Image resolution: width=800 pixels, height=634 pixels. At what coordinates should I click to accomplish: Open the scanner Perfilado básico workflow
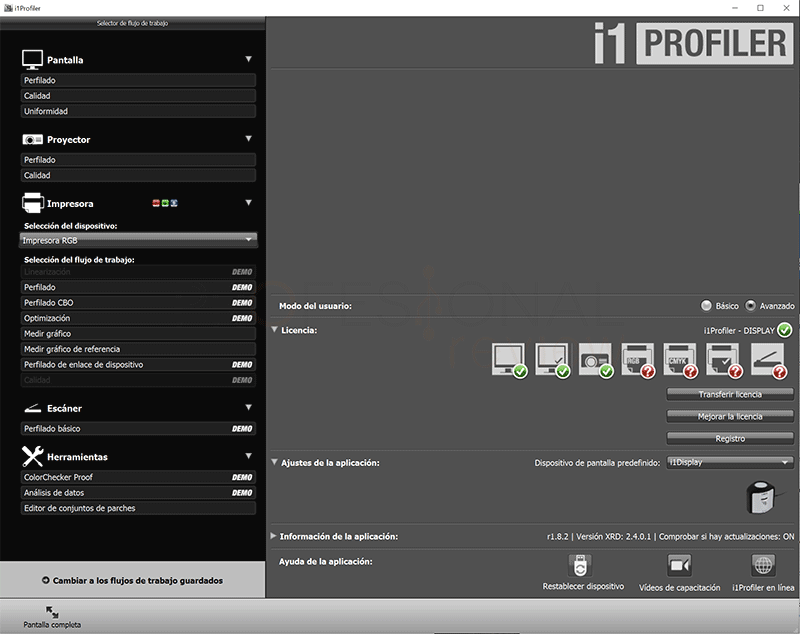pyautogui.click(x=138, y=428)
